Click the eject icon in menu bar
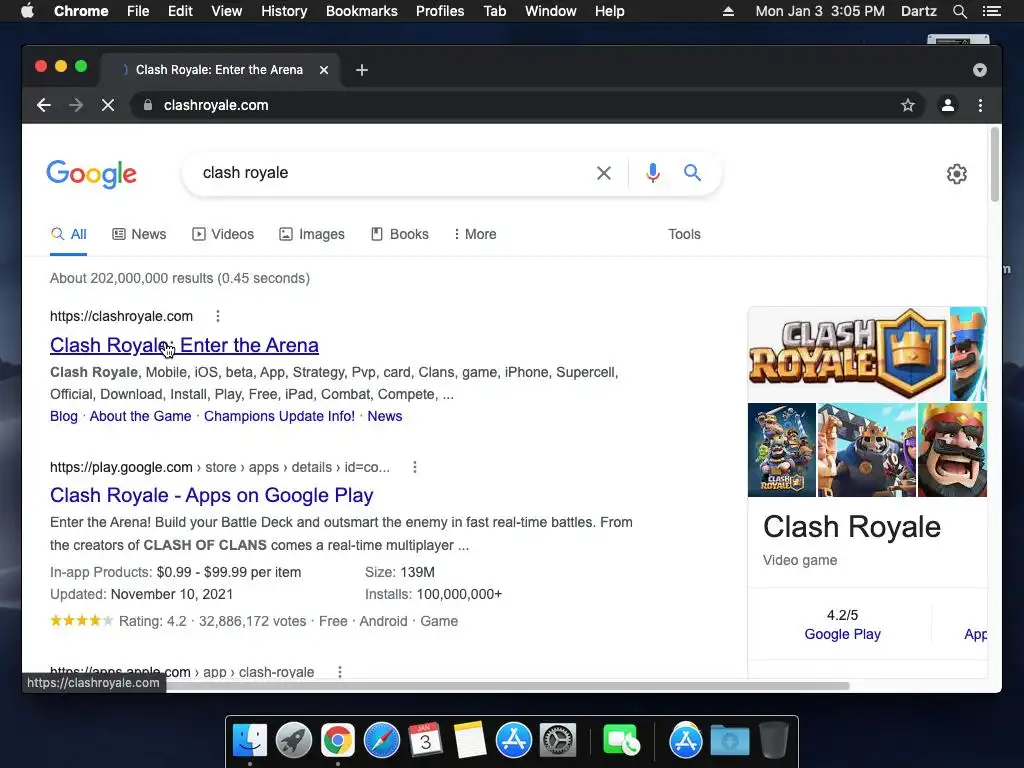 tap(728, 11)
